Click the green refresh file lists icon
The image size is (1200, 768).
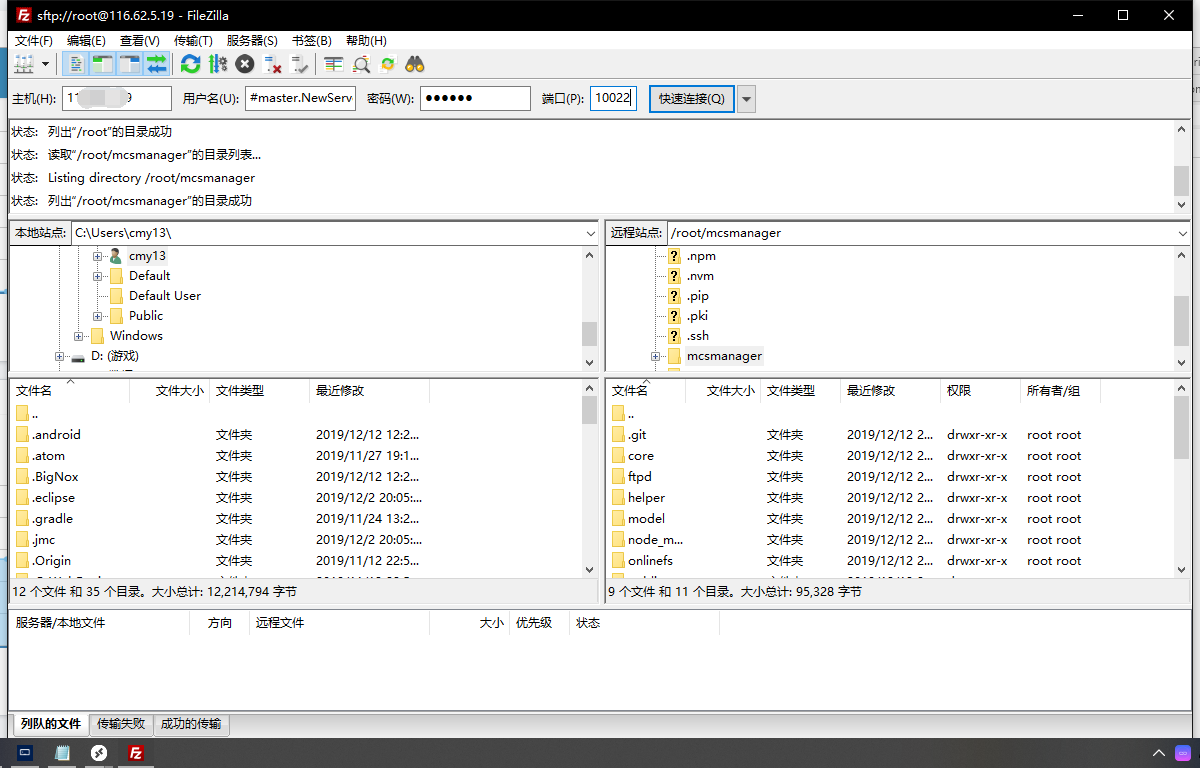[190, 64]
